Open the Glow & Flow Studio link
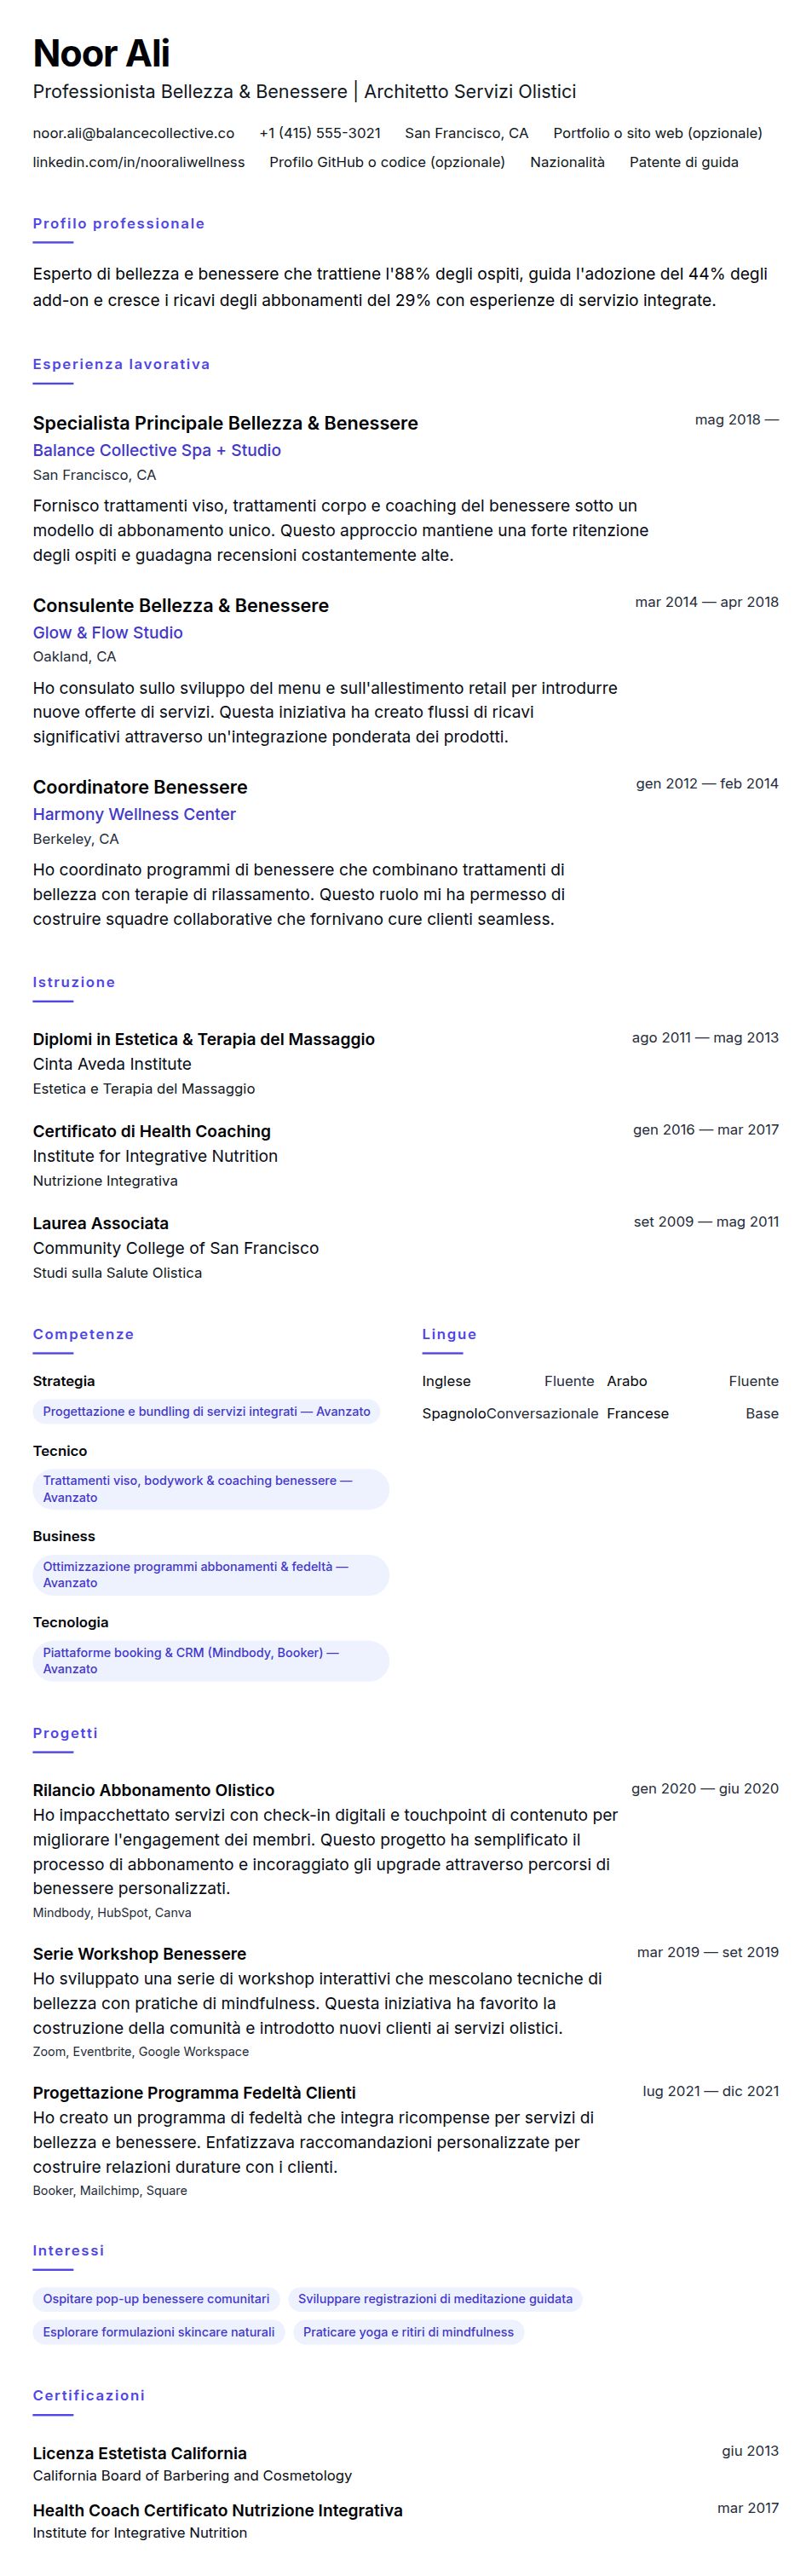812x2576 pixels. coord(108,632)
